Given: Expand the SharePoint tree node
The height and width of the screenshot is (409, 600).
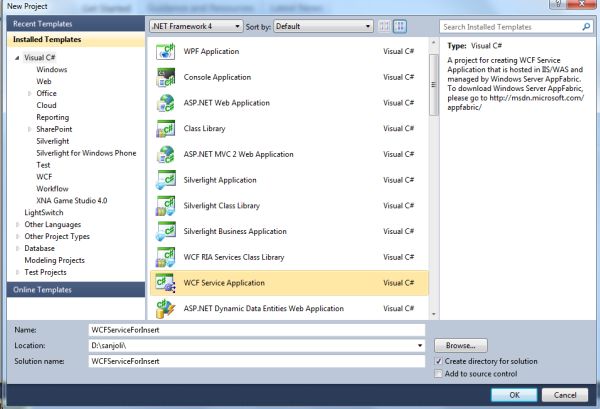Looking at the screenshot, I should point(29,129).
